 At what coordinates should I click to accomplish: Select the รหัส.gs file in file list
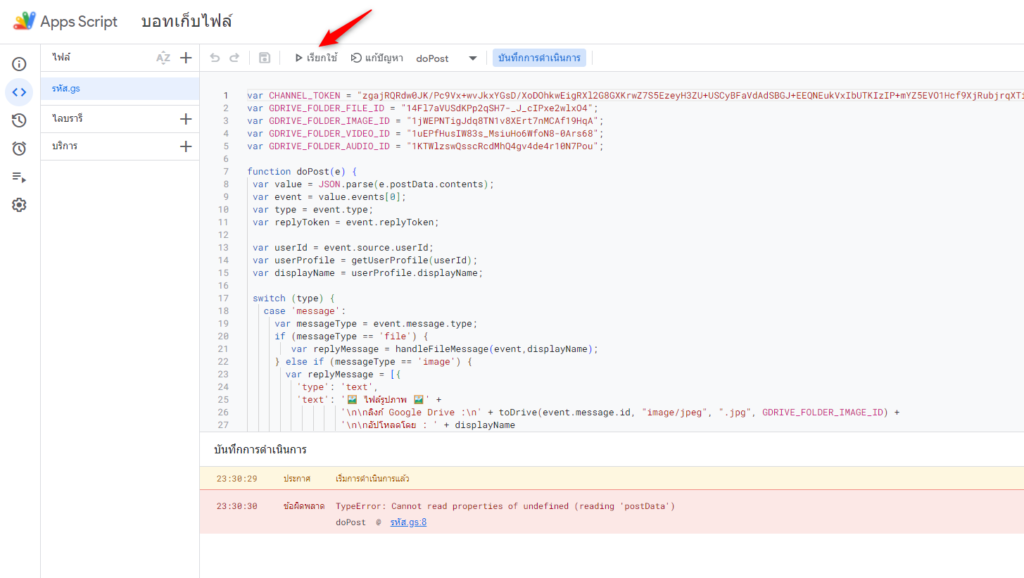pos(68,88)
